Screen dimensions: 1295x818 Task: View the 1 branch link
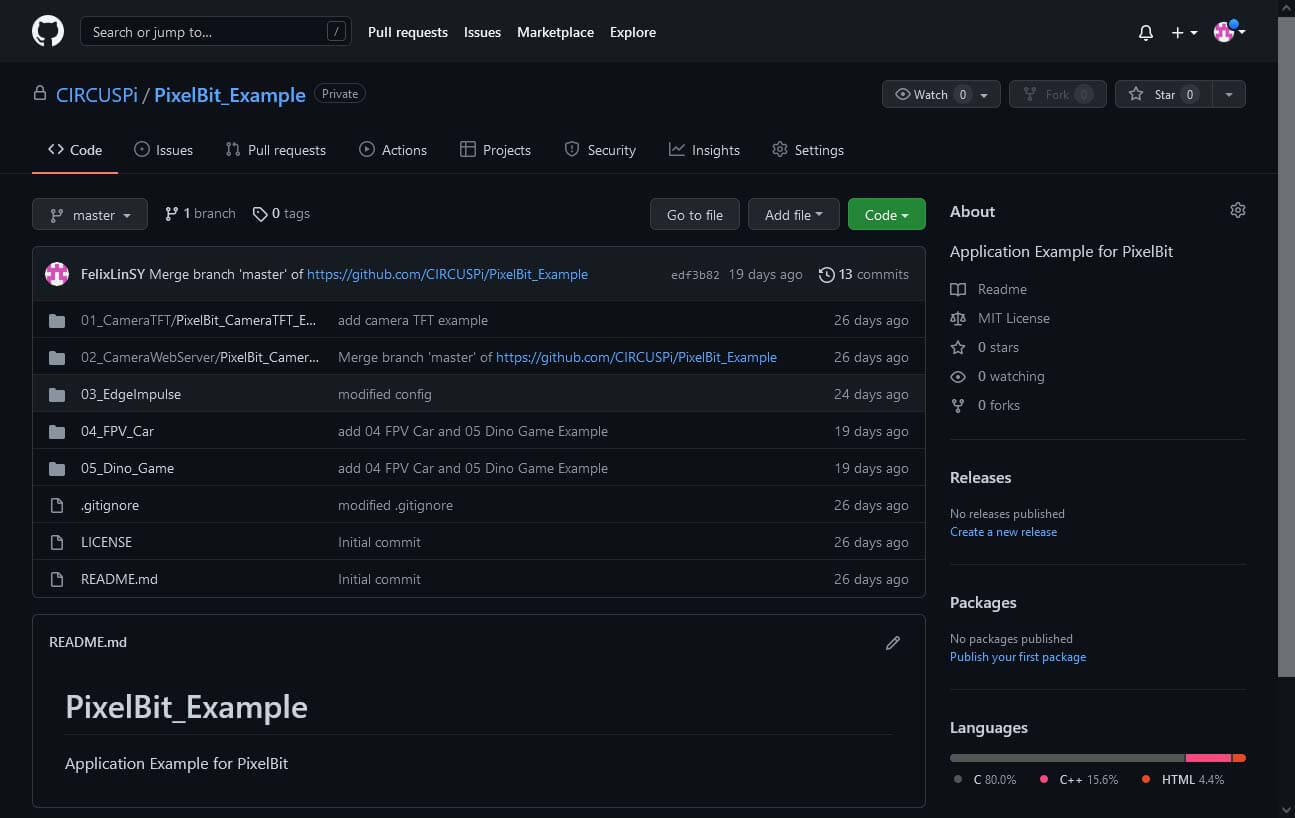point(200,213)
